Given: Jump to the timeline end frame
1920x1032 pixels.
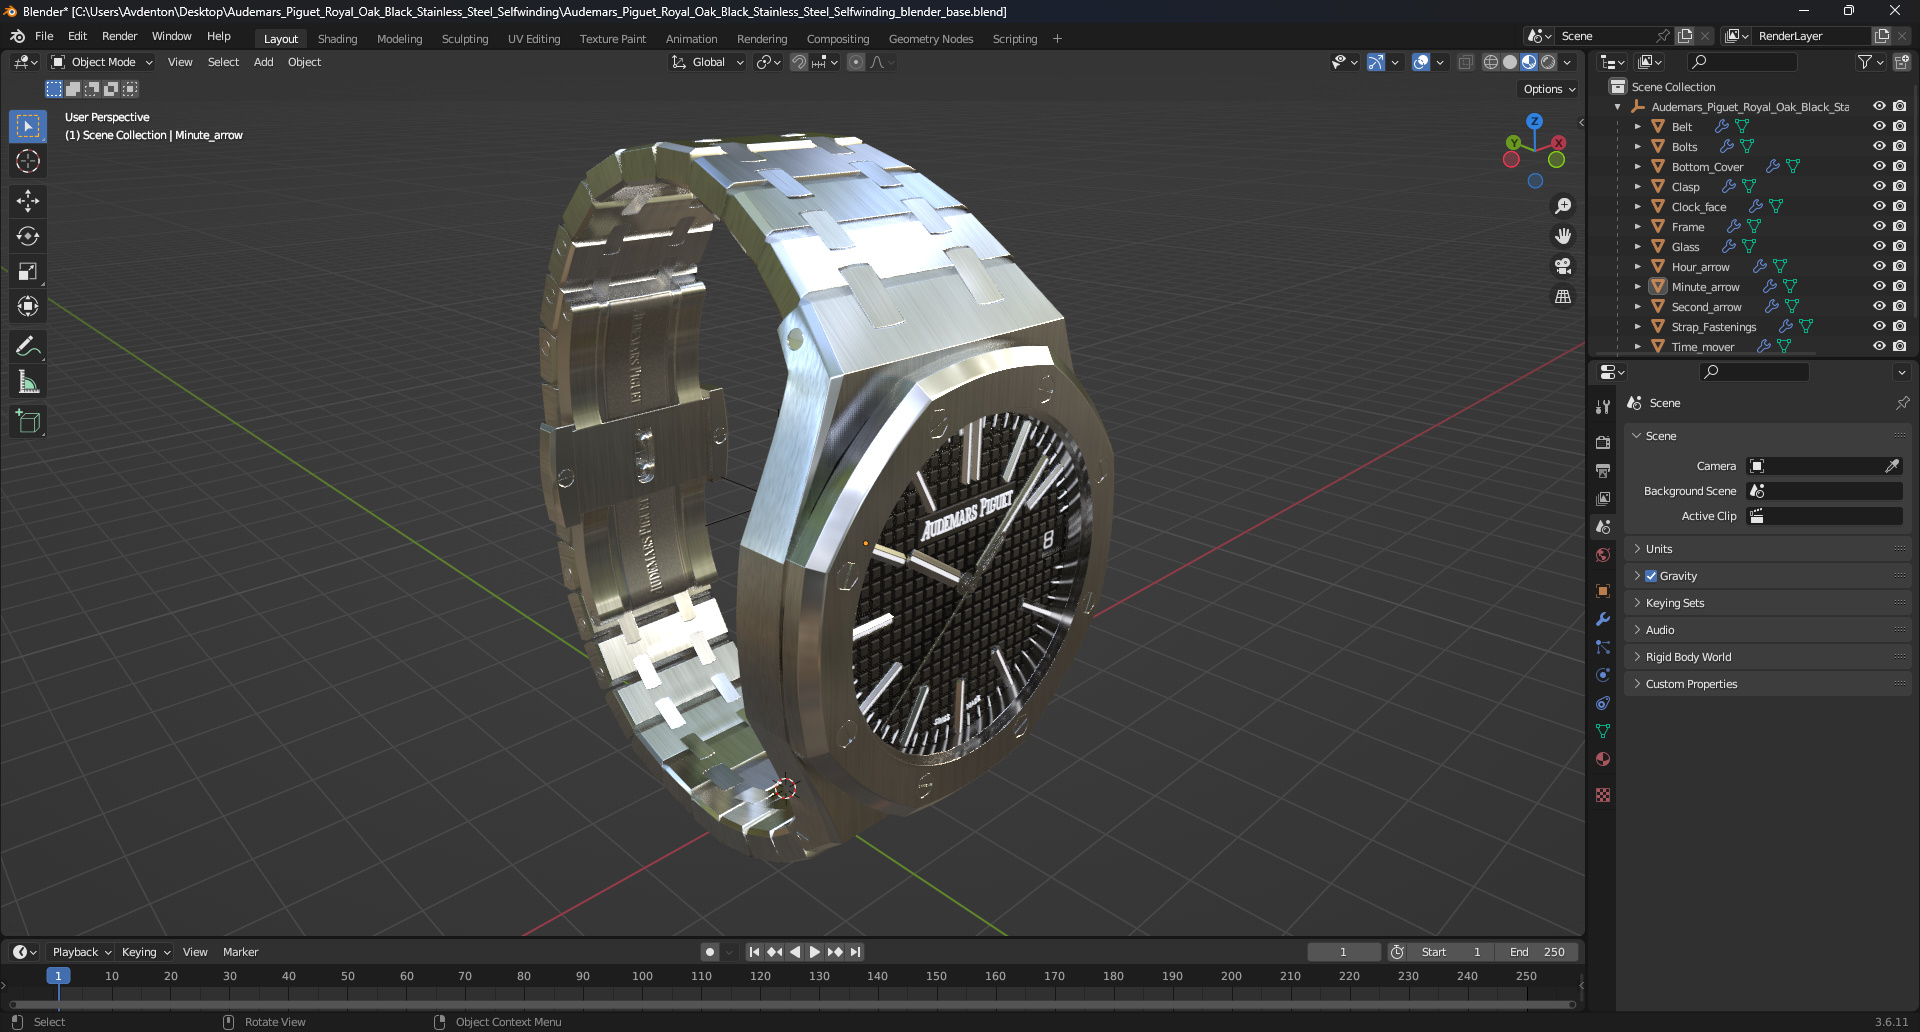Looking at the screenshot, I should coord(855,952).
